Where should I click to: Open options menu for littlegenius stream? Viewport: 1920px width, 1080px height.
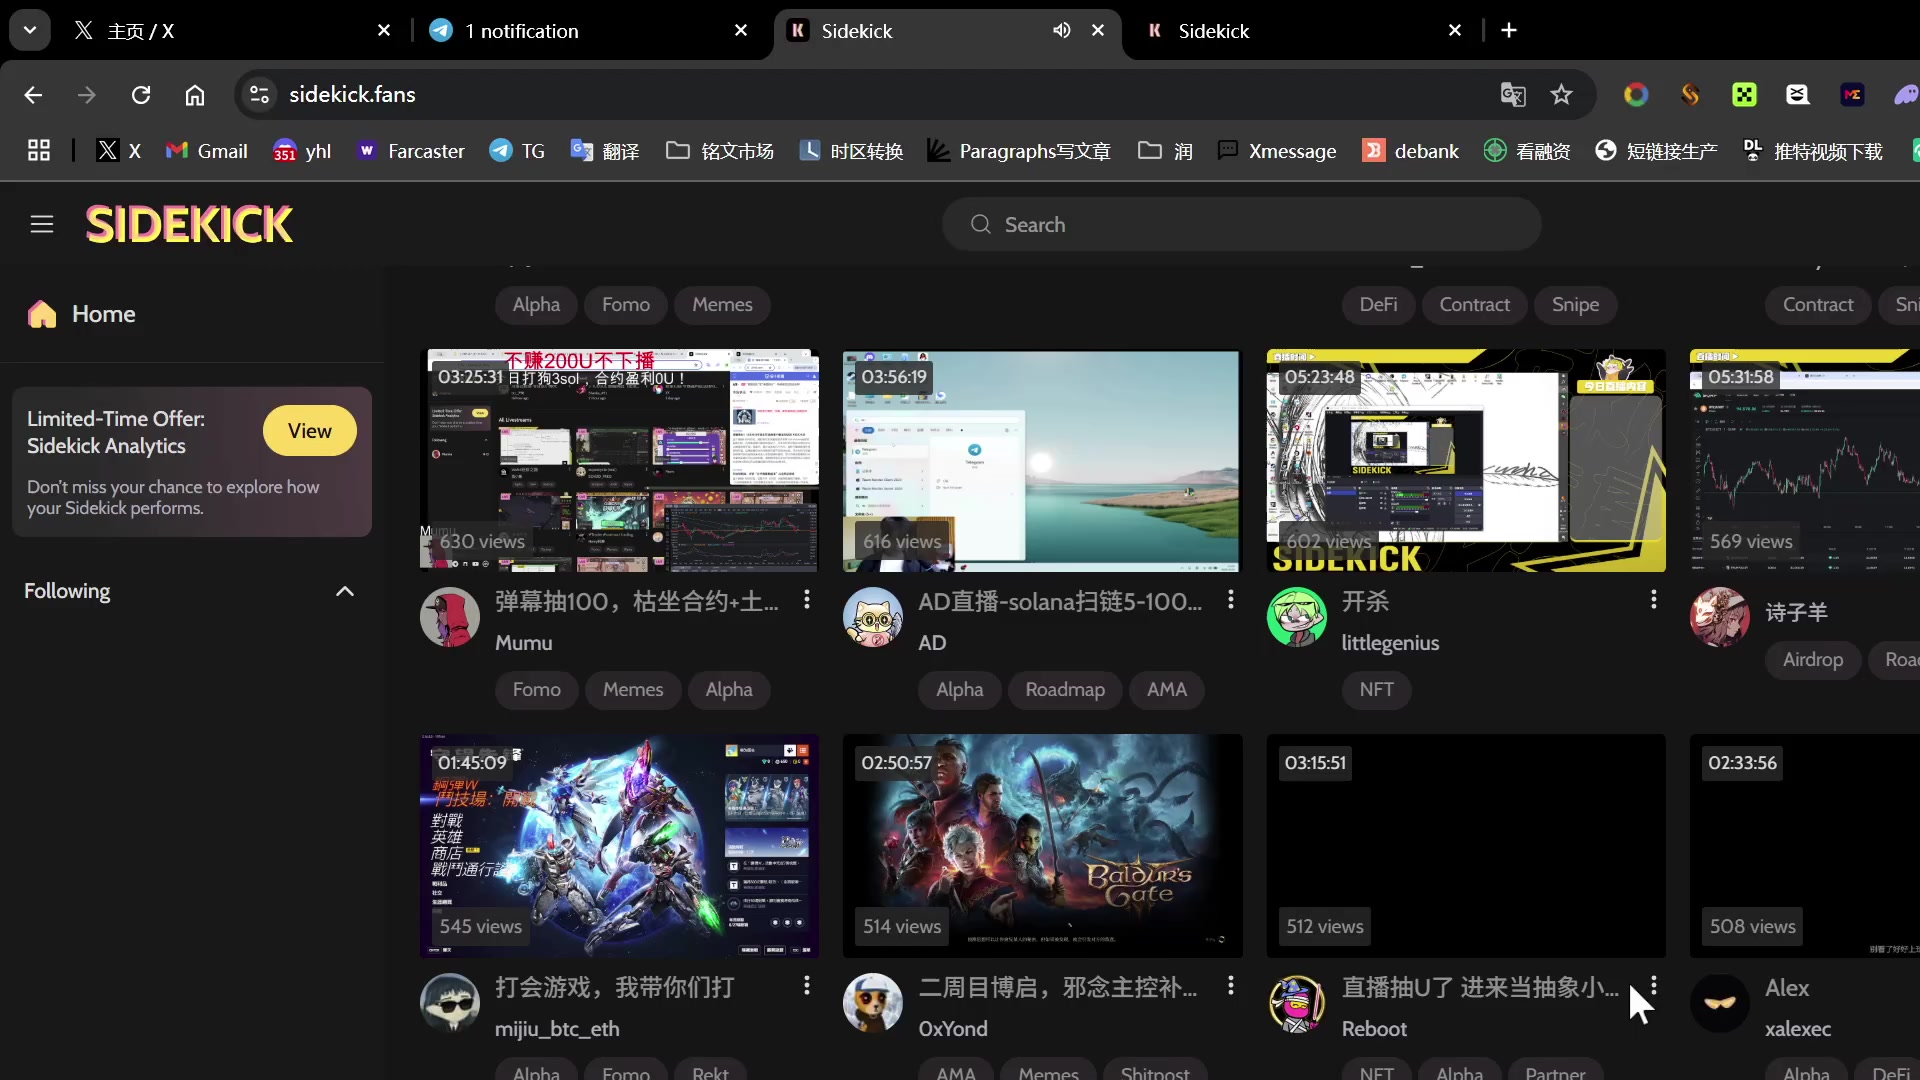[1654, 600]
